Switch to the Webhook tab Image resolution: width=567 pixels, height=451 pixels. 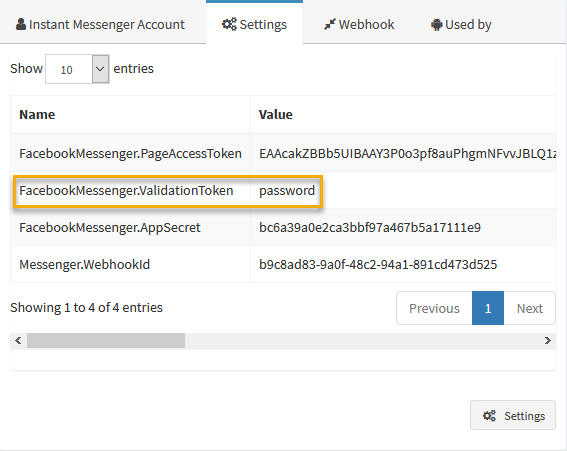359,25
